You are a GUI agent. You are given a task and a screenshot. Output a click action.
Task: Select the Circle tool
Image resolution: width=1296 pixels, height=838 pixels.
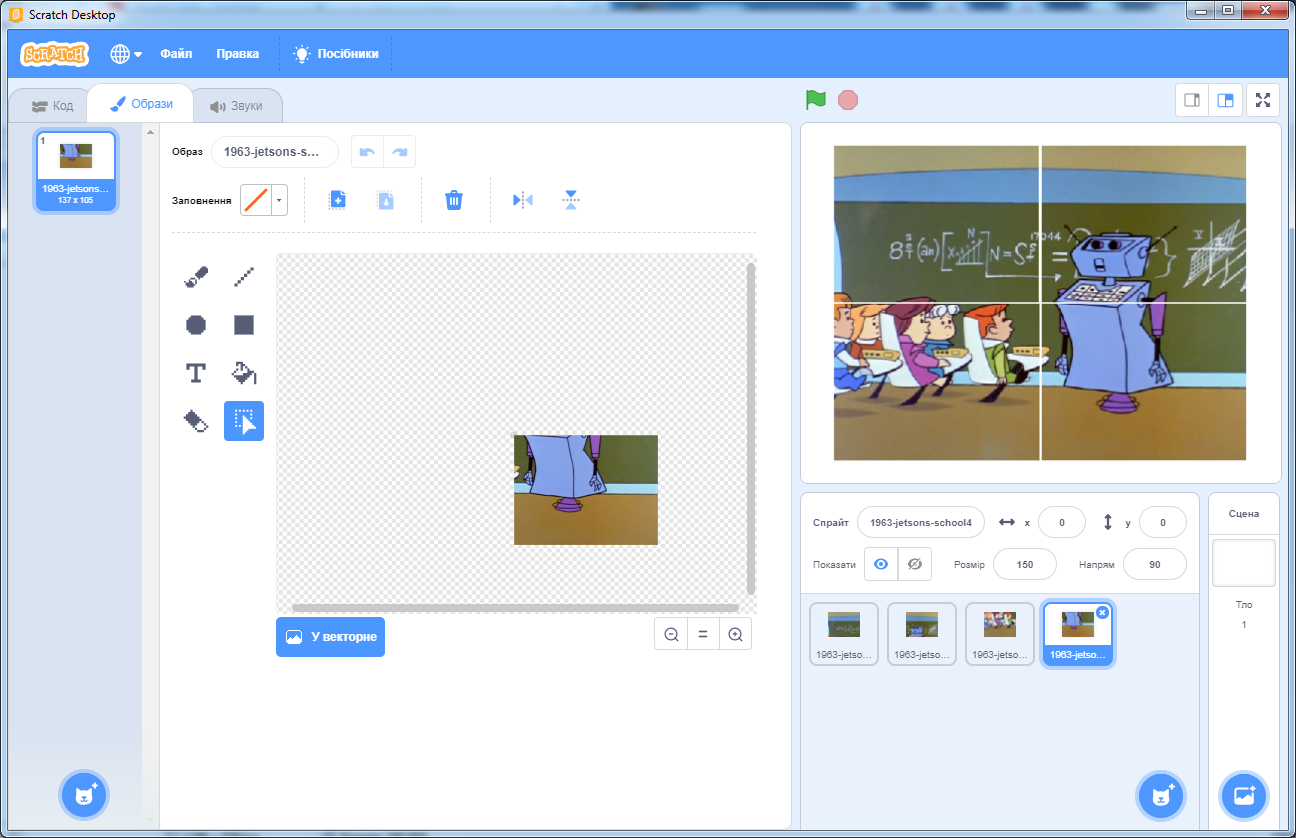click(196, 325)
